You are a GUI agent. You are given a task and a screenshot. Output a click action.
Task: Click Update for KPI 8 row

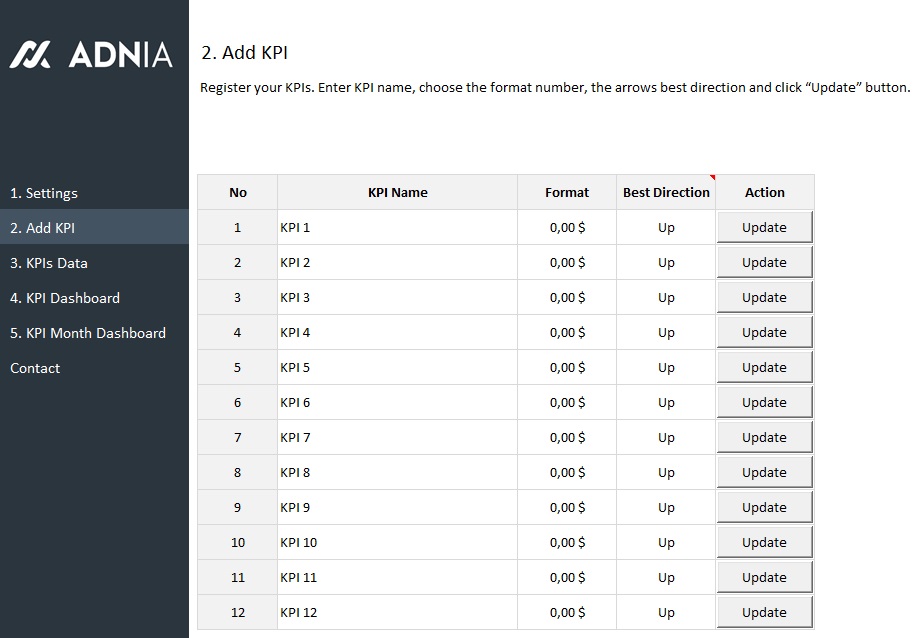point(764,472)
